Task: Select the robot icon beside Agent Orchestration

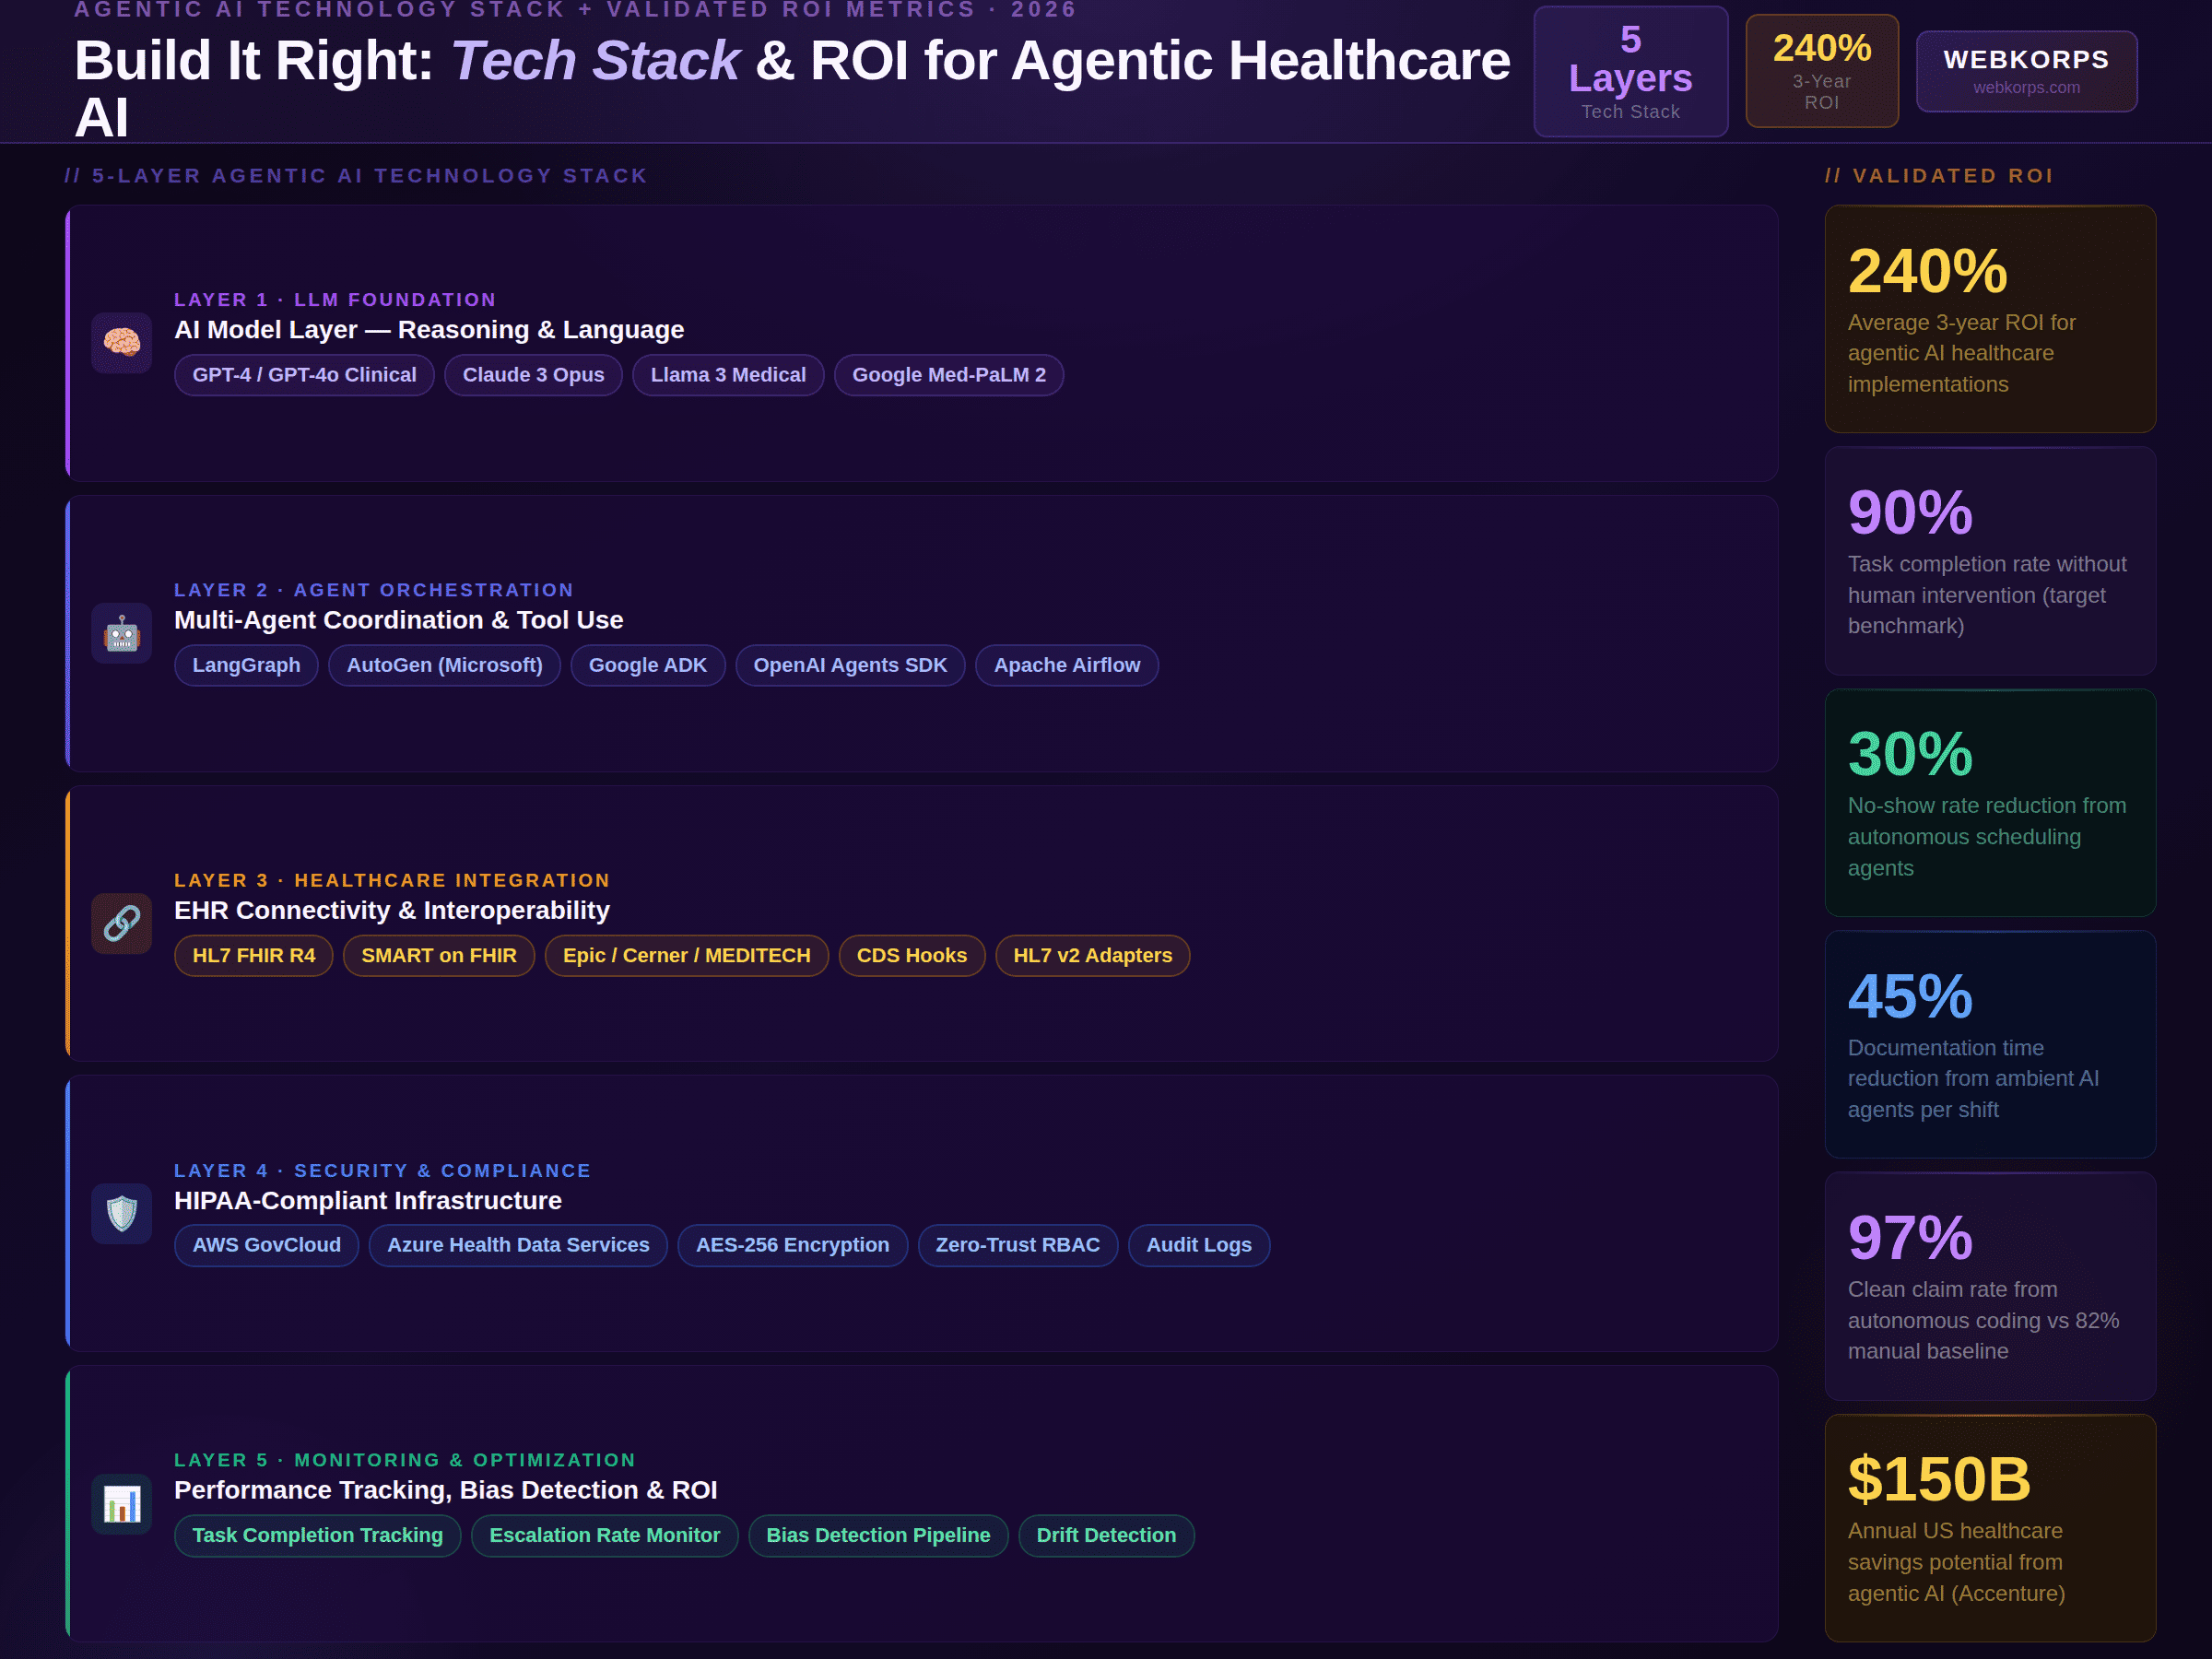Action: (121, 633)
